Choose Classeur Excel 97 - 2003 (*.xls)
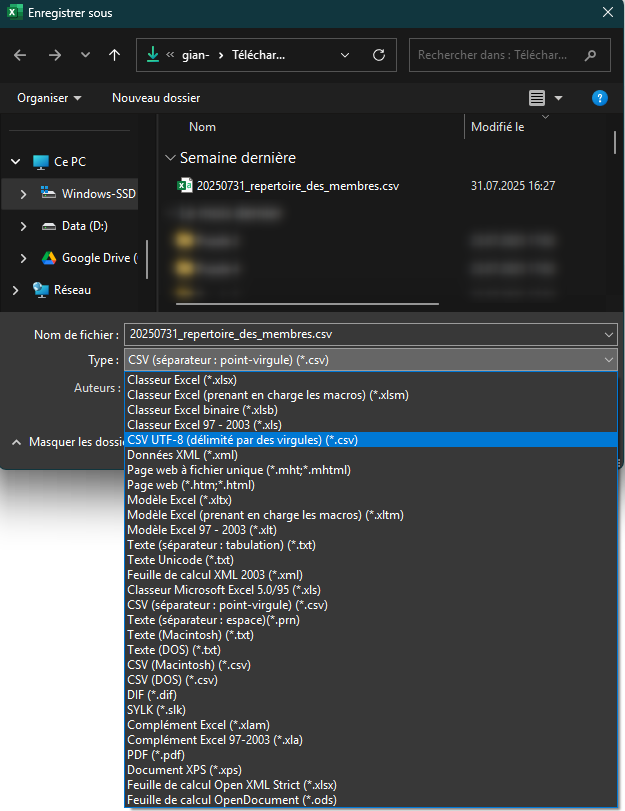Screen dimensions: 625x811 (x=370, y=425)
